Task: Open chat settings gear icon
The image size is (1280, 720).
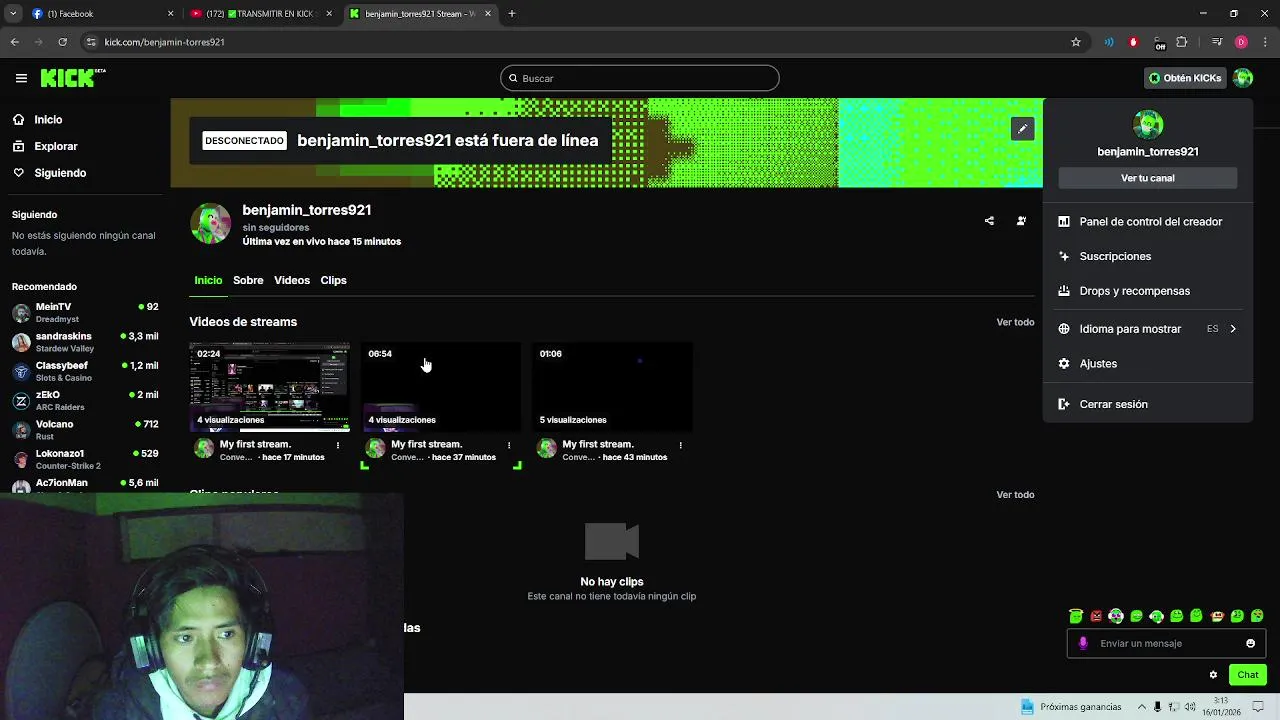Action: click(1213, 675)
